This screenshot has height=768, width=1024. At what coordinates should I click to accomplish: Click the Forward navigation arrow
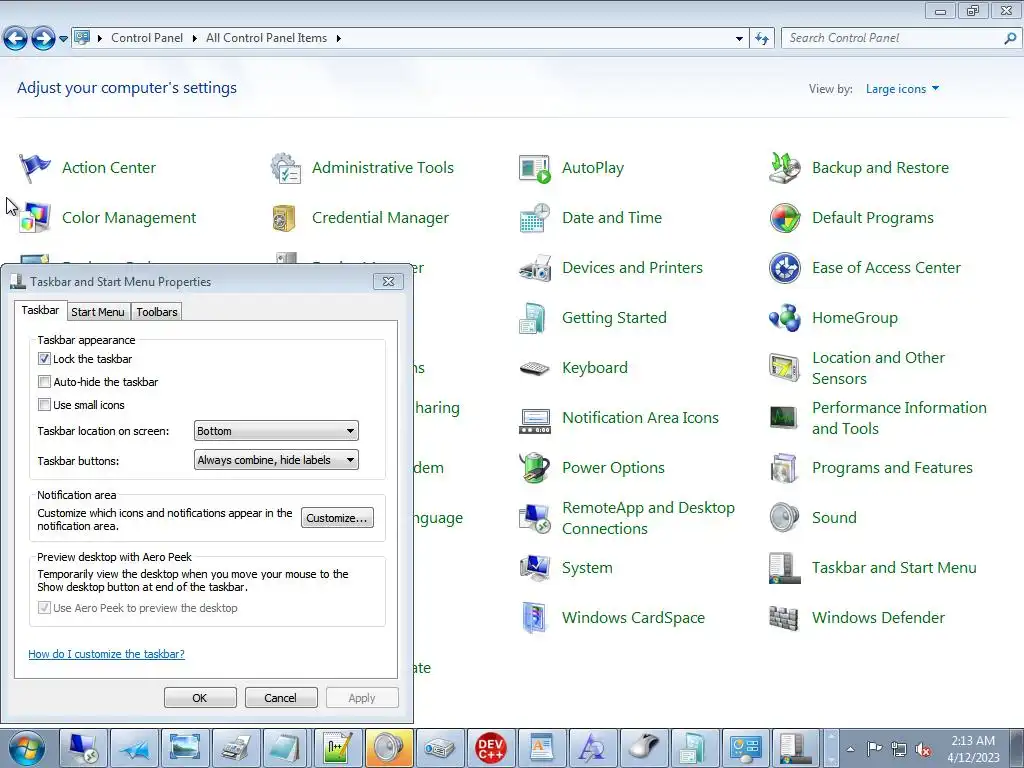43,39
